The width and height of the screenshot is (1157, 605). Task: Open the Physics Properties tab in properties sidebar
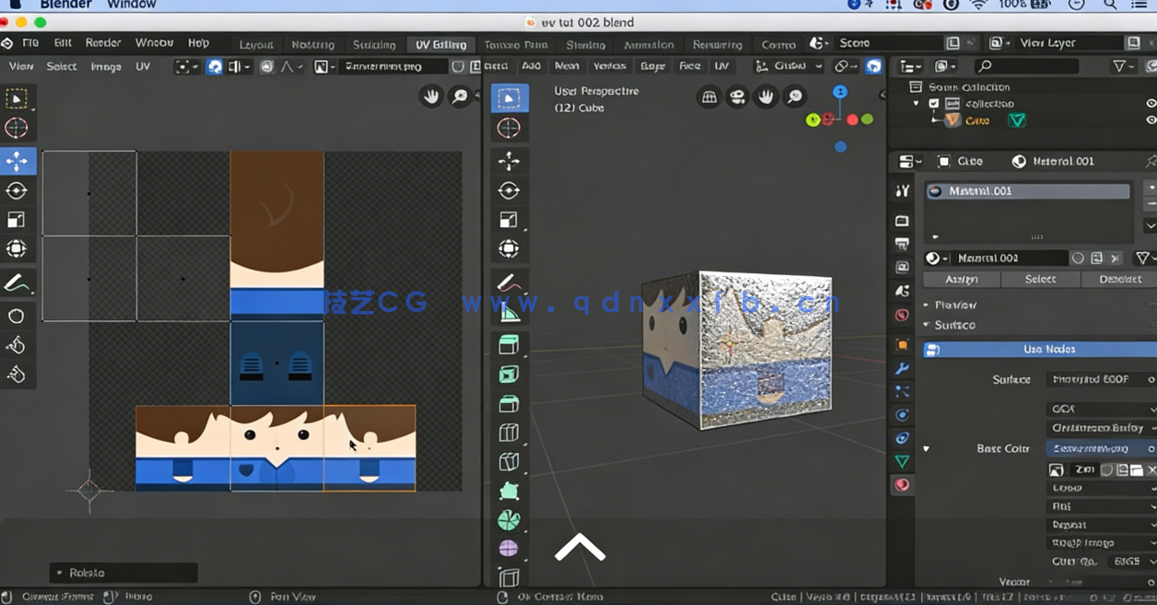(x=901, y=413)
